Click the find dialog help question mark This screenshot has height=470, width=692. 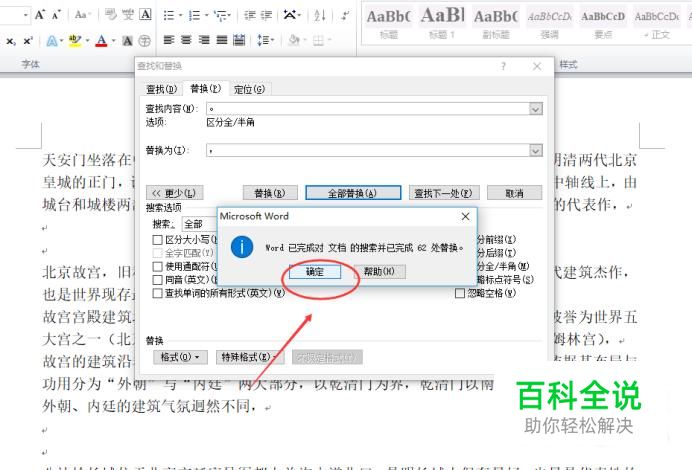click(504, 66)
